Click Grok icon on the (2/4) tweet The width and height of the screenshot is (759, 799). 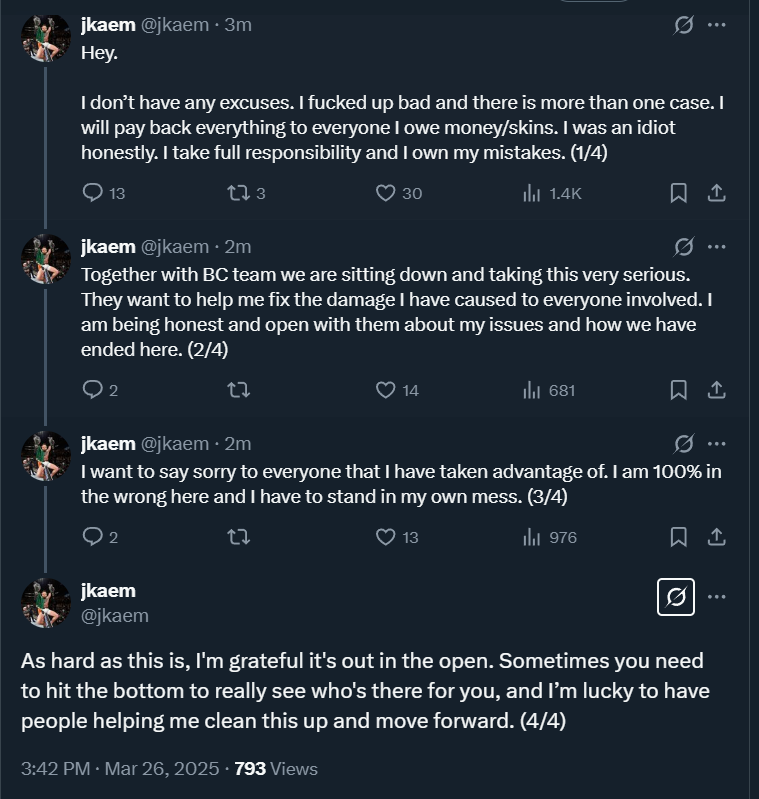684,246
